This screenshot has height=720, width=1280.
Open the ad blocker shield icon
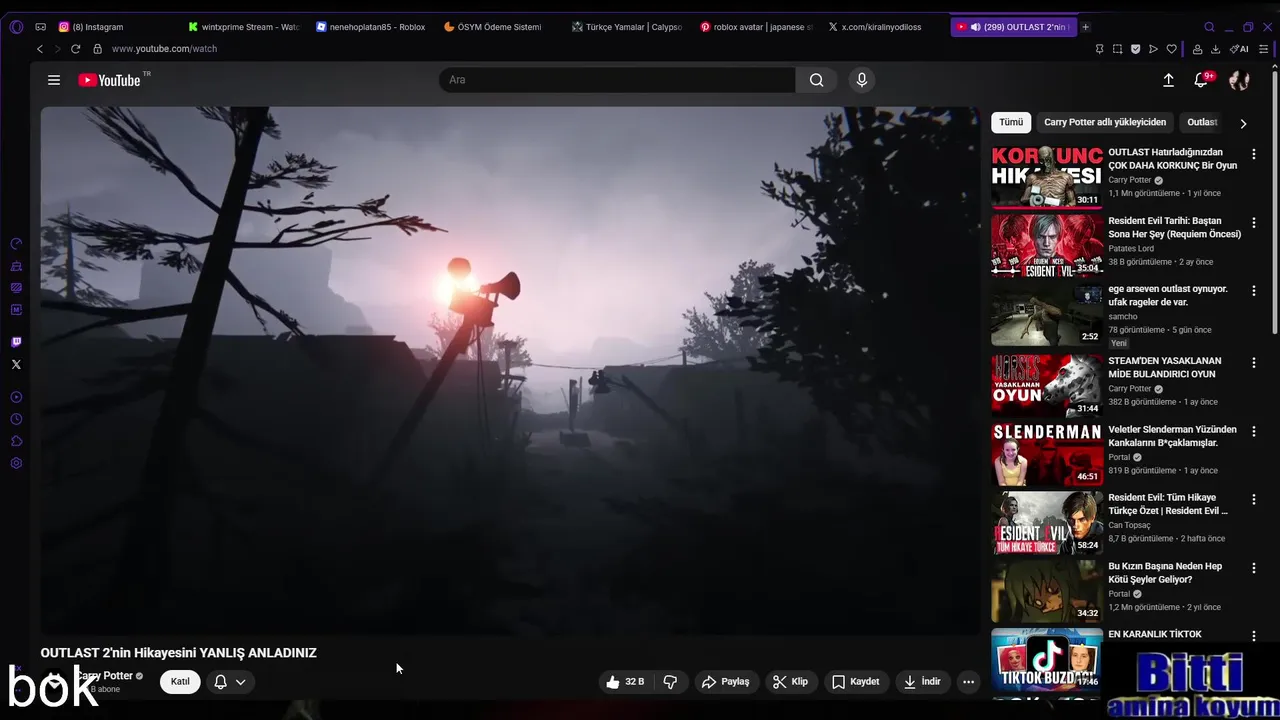tap(1135, 49)
